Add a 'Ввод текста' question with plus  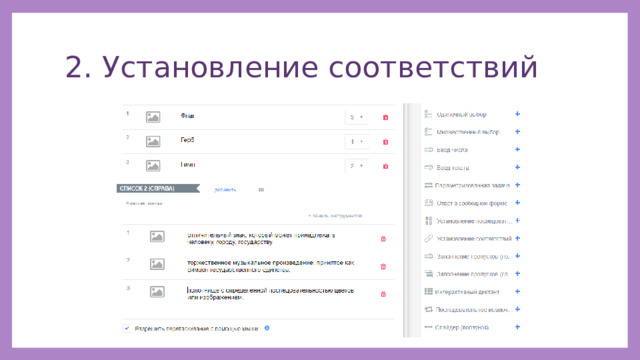pos(518,167)
